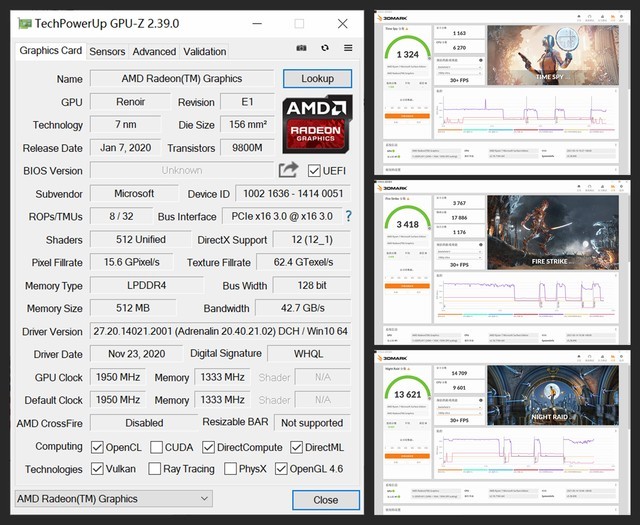Open game selection dropdown in Fire Strike window
Viewport: 640px width, 525px height.
pos(460,251)
